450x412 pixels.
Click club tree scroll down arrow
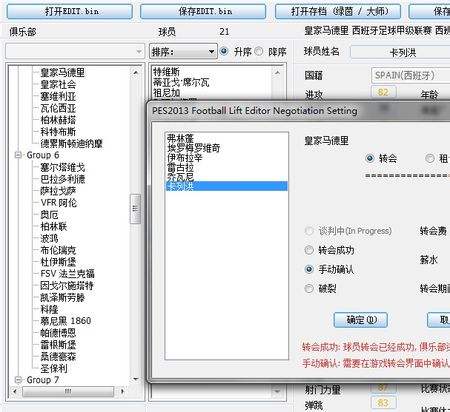pyautogui.click(x=135, y=379)
